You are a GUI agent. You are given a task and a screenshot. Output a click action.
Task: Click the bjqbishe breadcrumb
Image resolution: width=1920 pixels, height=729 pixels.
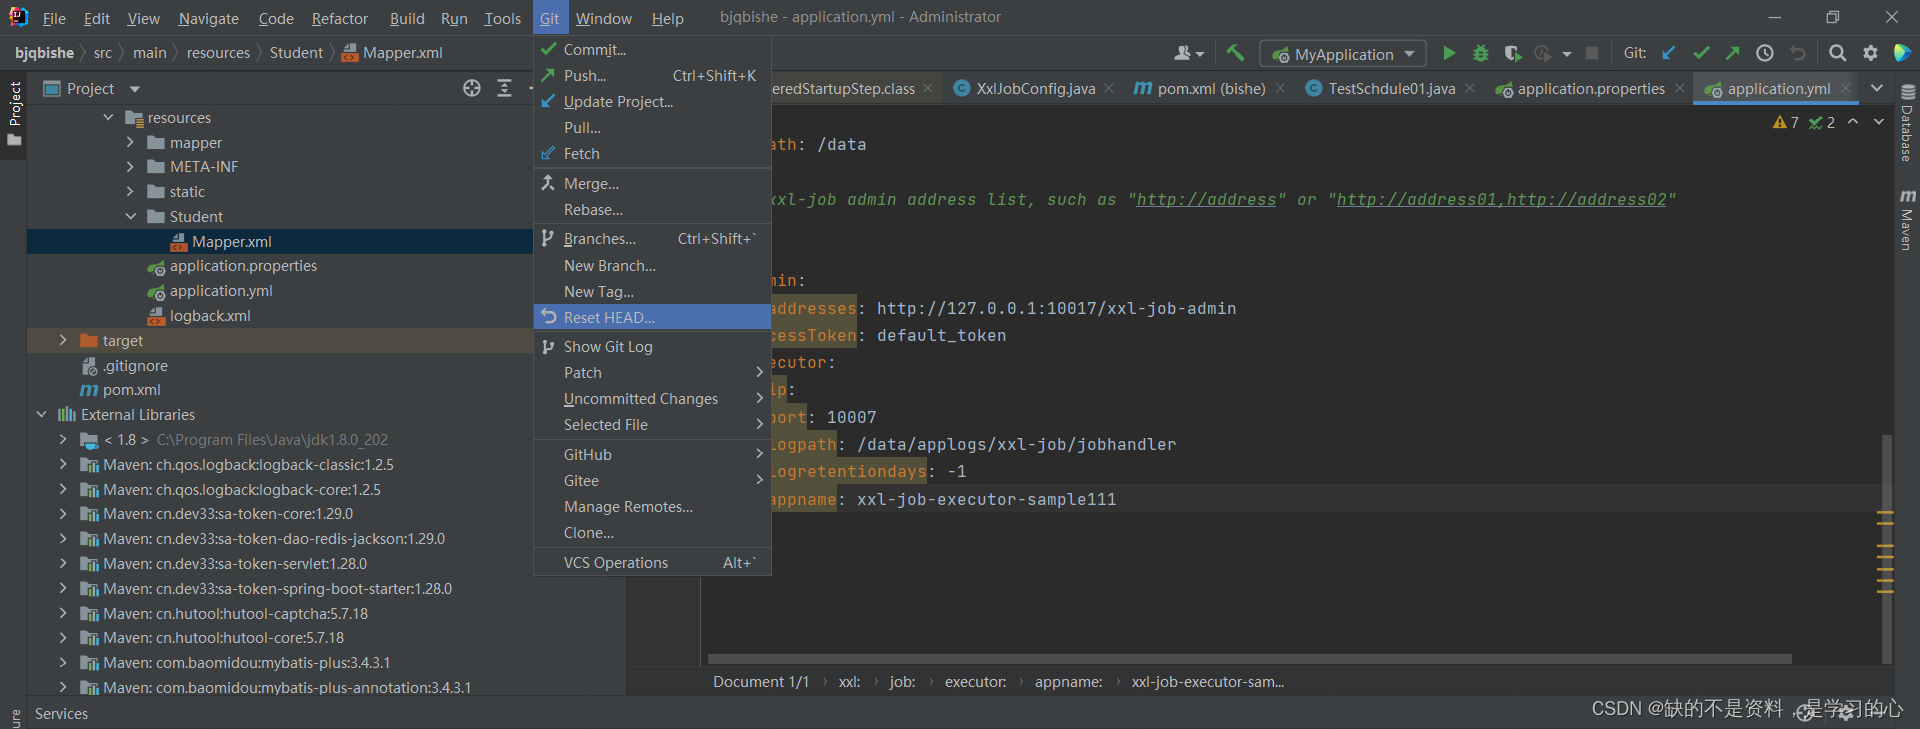click(x=44, y=52)
